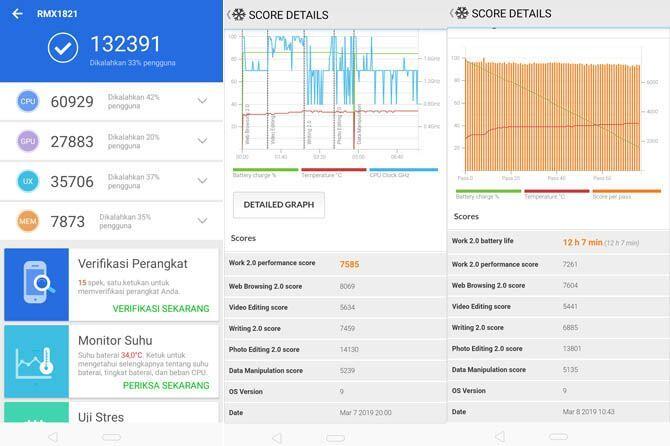The height and width of the screenshot is (446, 670).
Task: Select Writing 2.0 score 7459 row
Action: click(335, 329)
